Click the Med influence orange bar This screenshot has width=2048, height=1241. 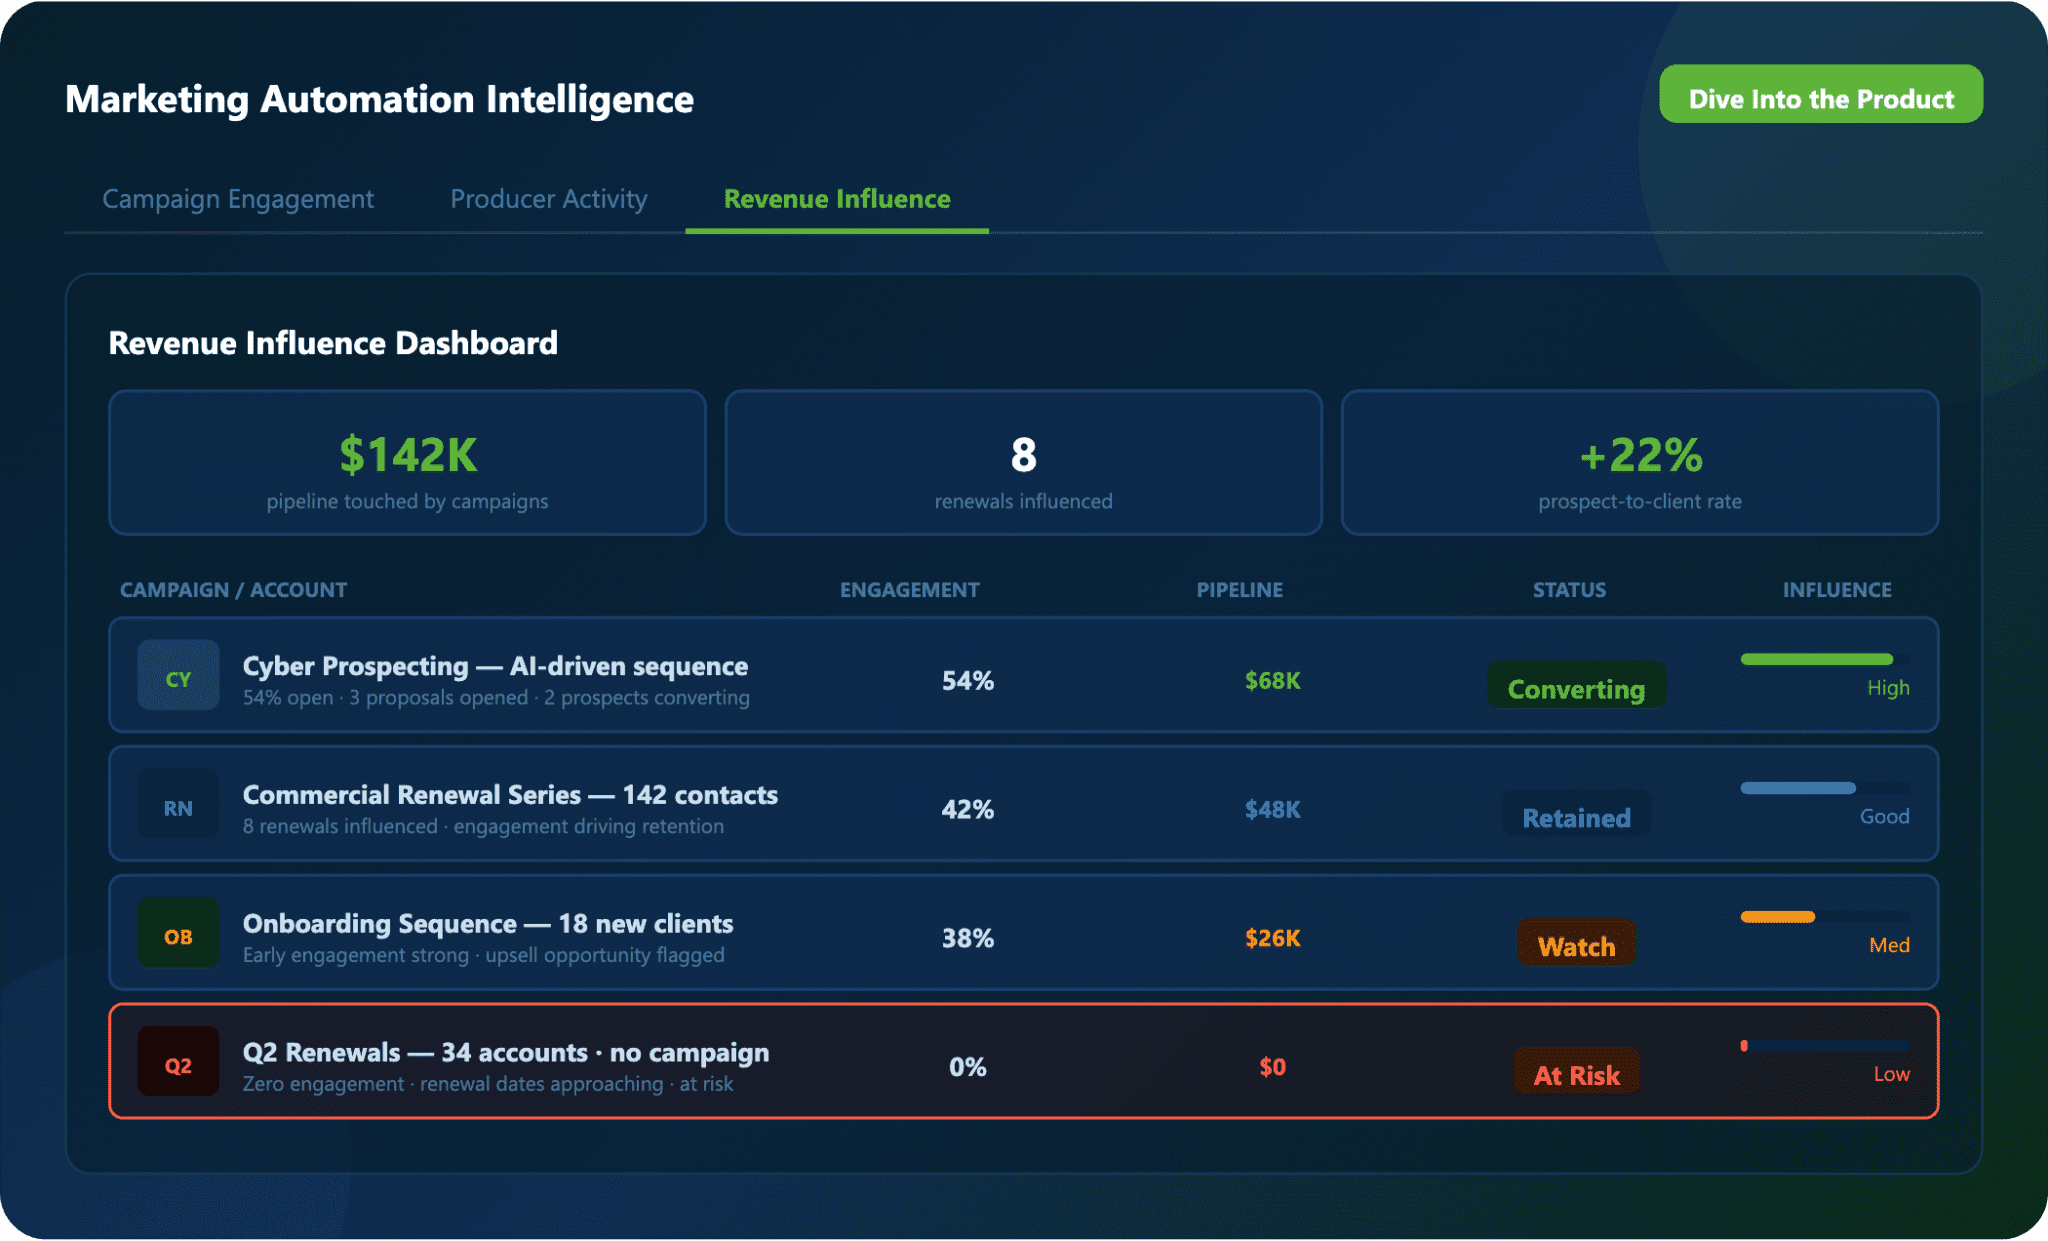tap(1778, 917)
